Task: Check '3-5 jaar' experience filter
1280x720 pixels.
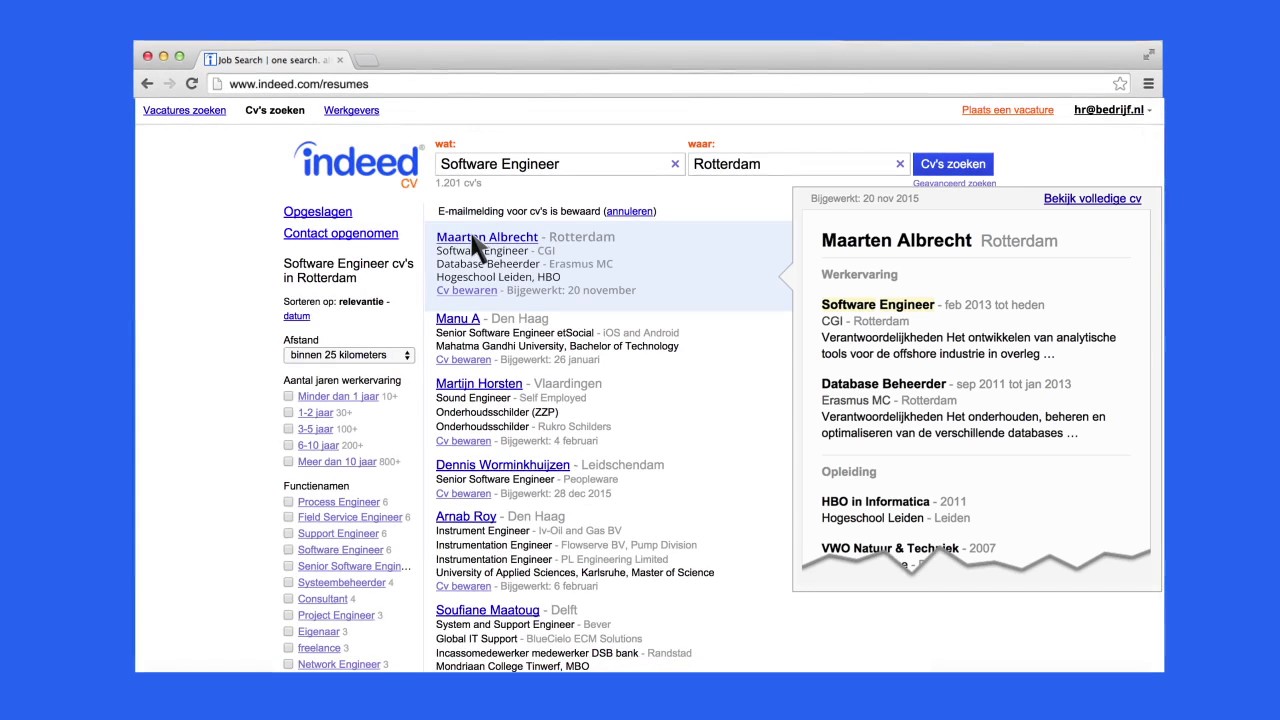Action: pos(288,429)
